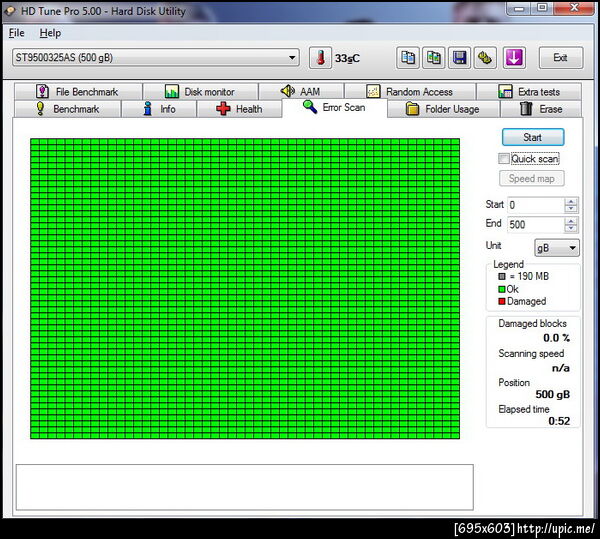Viewport: 600px width, 539px height.
Task: Click the copy screenshot to clipboard icon
Action: (433, 58)
